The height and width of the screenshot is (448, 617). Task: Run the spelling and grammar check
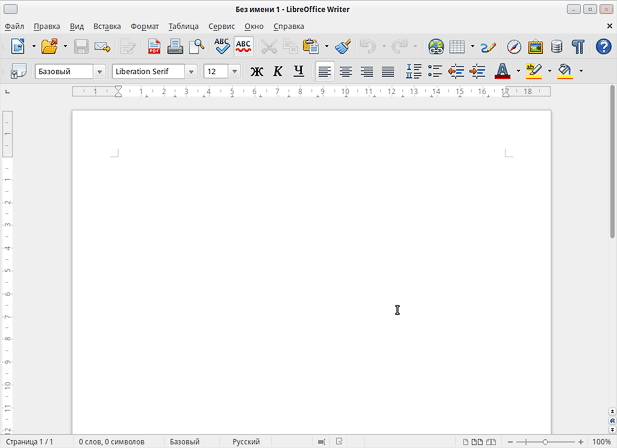(x=222, y=46)
